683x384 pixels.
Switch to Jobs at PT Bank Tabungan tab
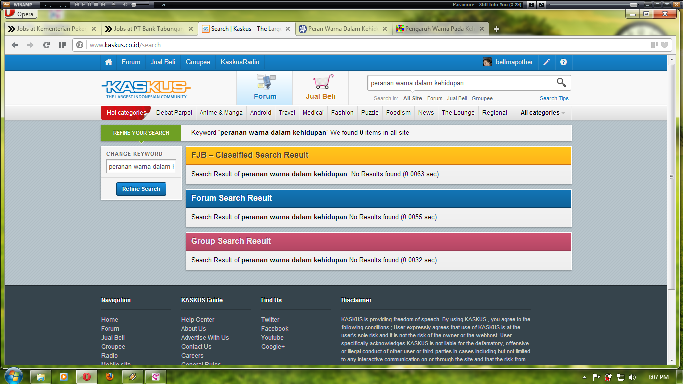coord(148,29)
